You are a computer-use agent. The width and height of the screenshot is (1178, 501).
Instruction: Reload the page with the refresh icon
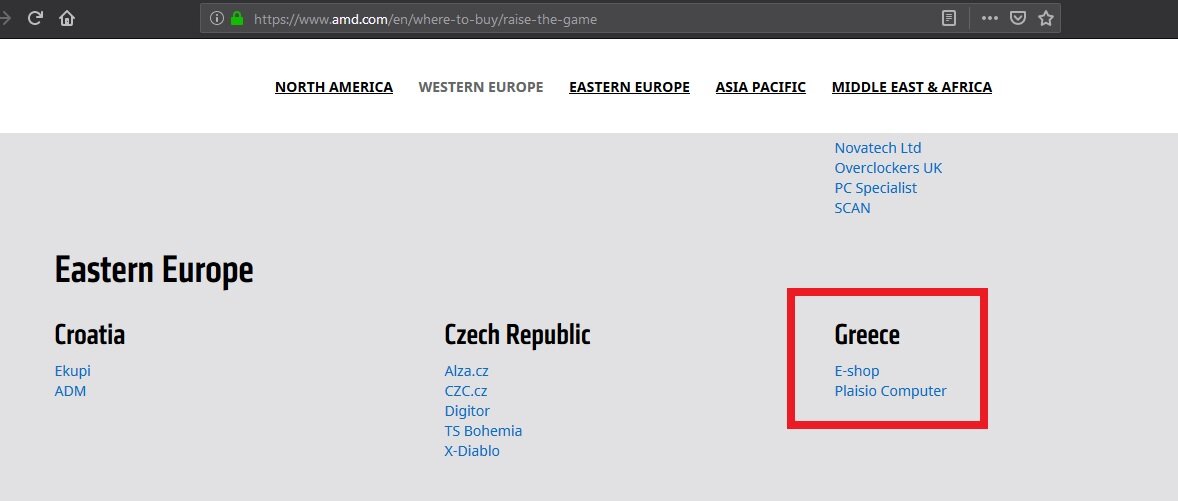tap(35, 18)
